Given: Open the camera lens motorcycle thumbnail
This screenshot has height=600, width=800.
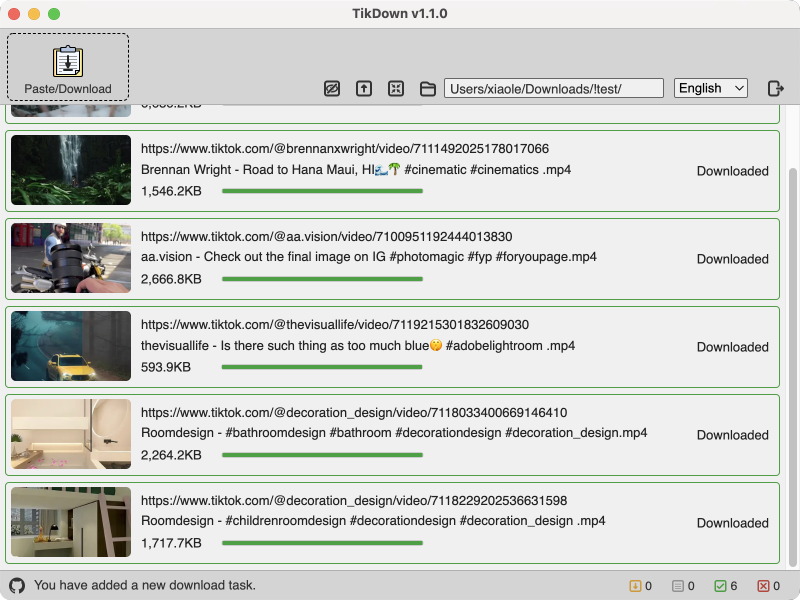Looking at the screenshot, I should [x=71, y=258].
